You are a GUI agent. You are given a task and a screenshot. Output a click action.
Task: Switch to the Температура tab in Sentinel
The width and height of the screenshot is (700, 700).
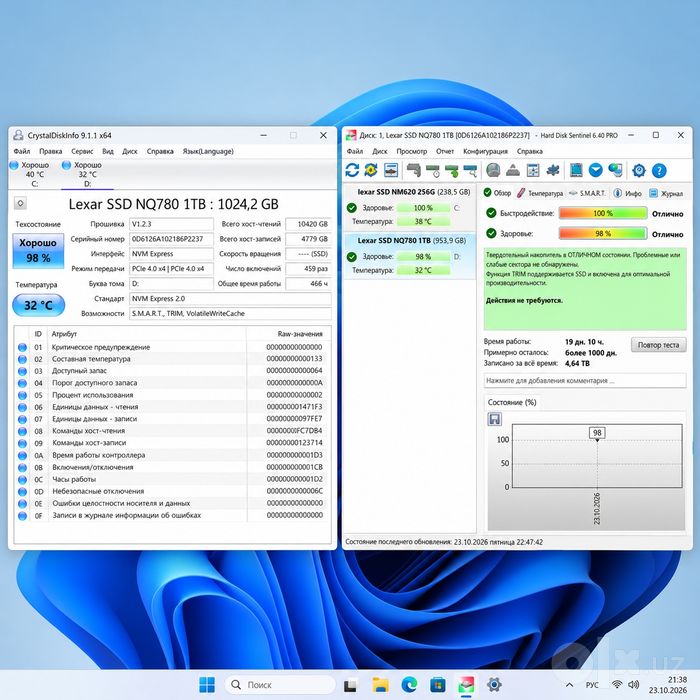pos(540,193)
